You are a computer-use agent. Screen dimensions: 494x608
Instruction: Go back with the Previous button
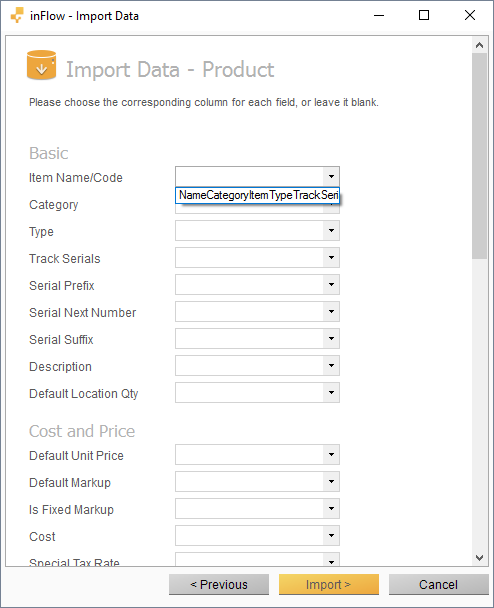(x=219, y=584)
